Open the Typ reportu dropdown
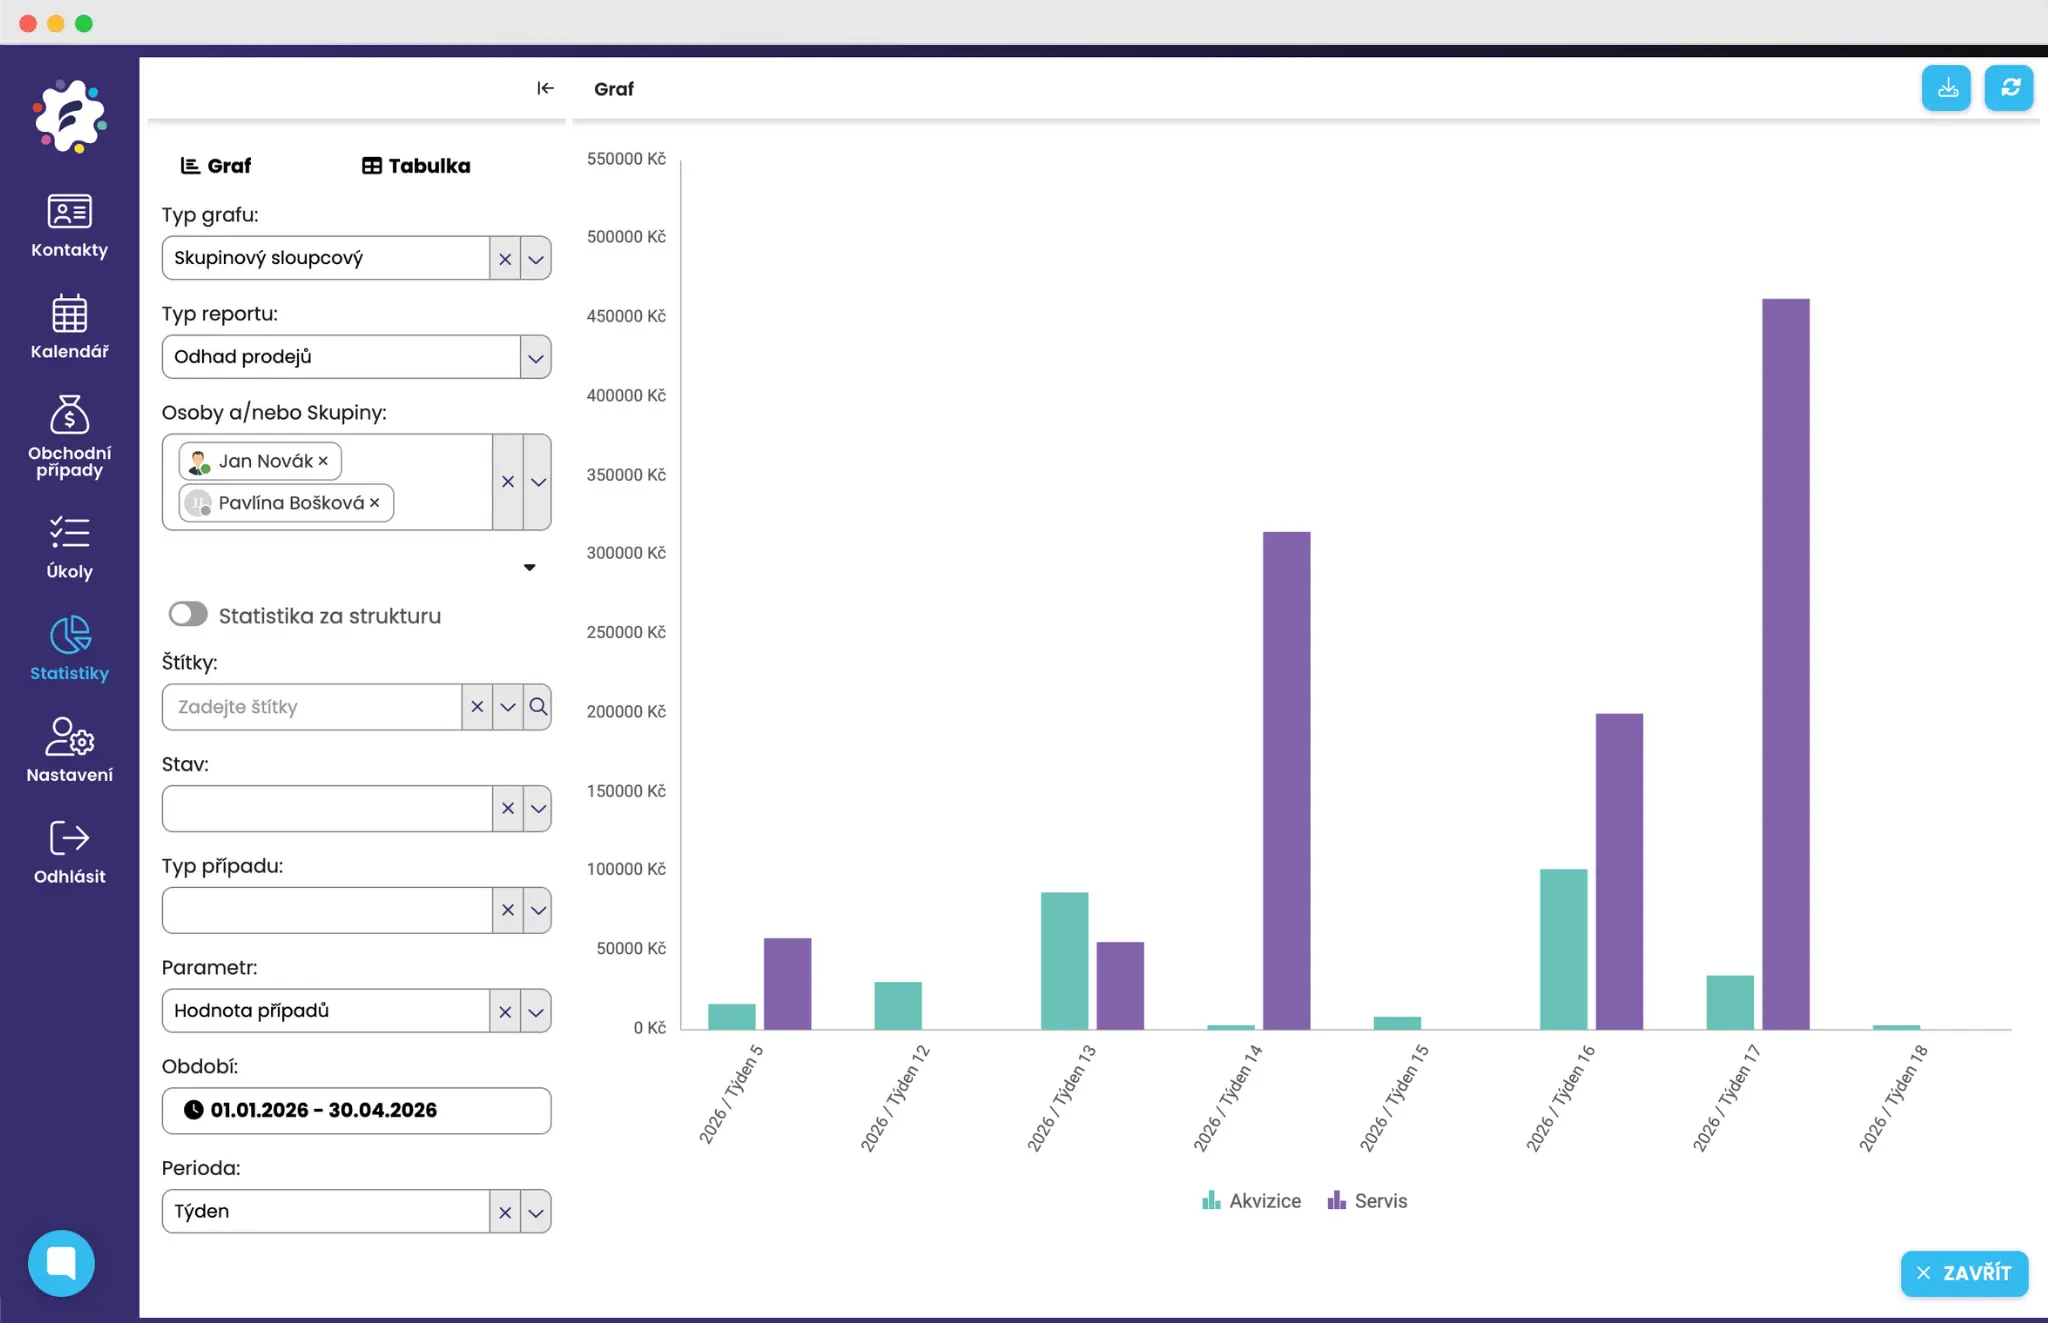The height and width of the screenshot is (1323, 2048). (536, 358)
